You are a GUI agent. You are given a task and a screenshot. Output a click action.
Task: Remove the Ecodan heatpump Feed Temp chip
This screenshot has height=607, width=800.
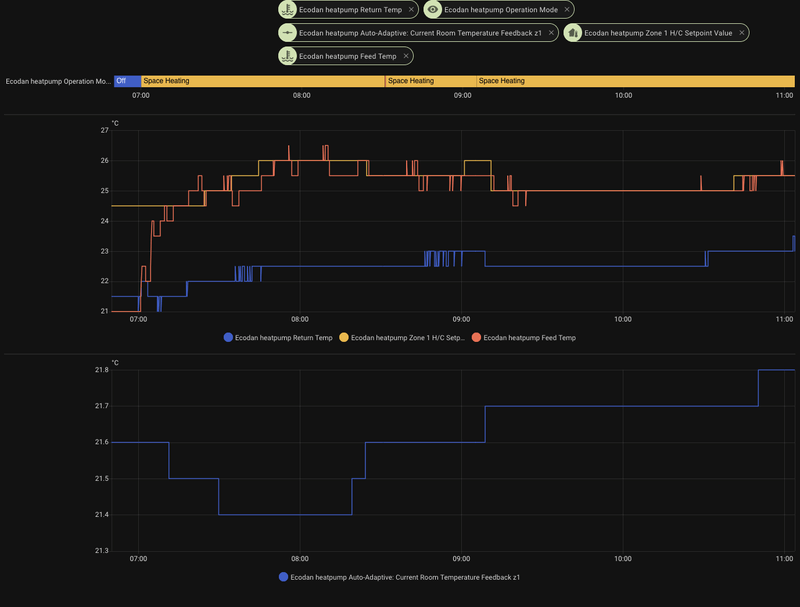pos(406,56)
